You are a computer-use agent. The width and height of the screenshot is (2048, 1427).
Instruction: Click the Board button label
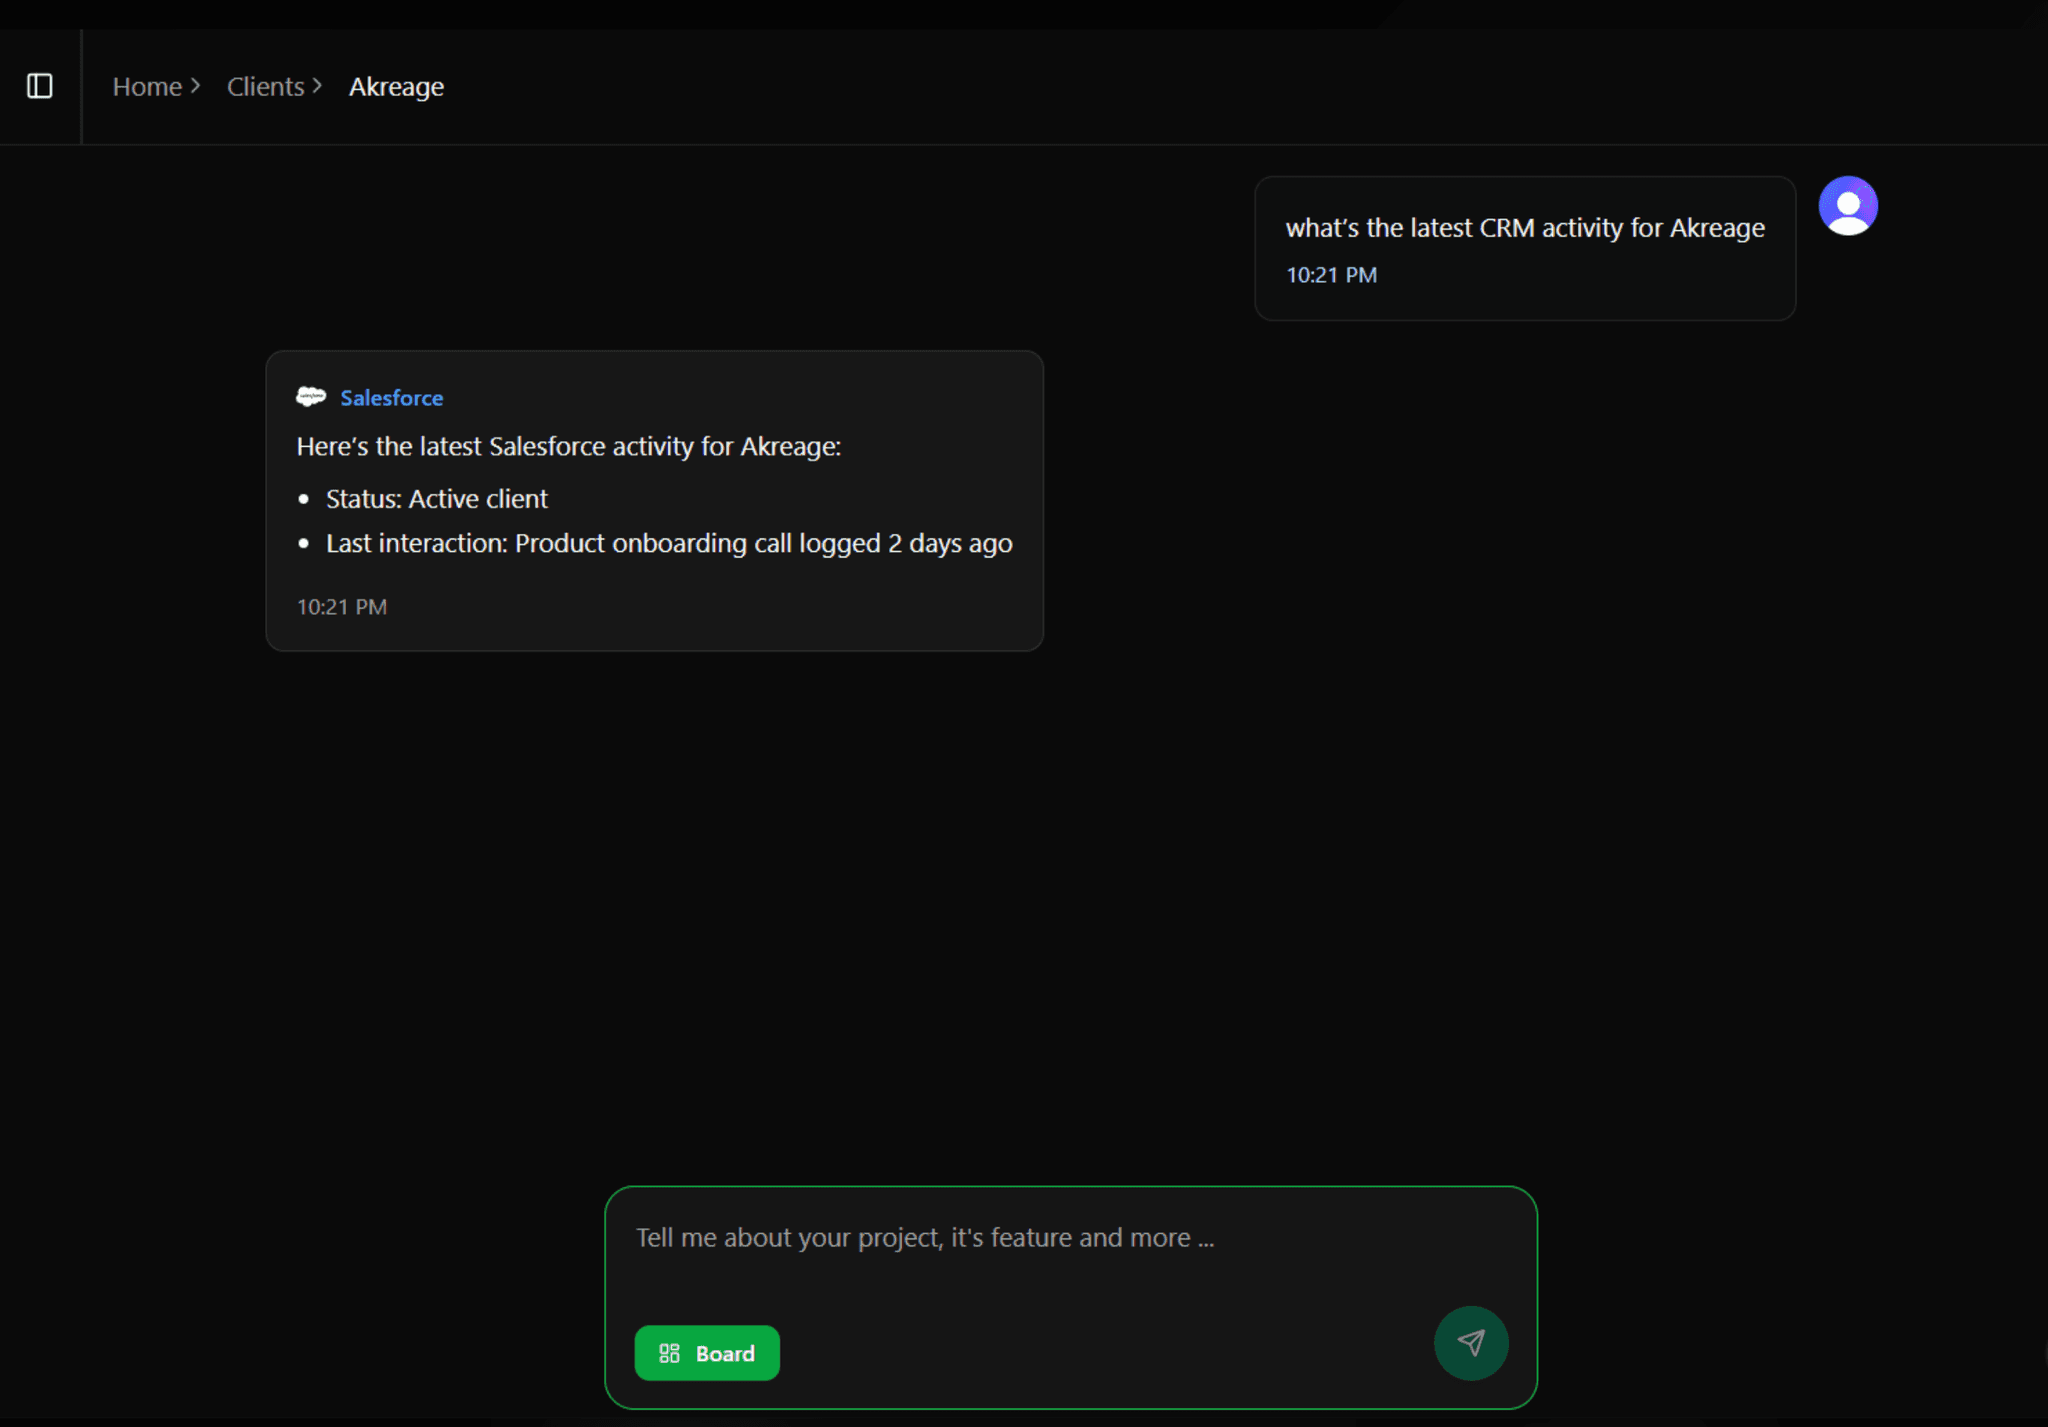tap(725, 1353)
